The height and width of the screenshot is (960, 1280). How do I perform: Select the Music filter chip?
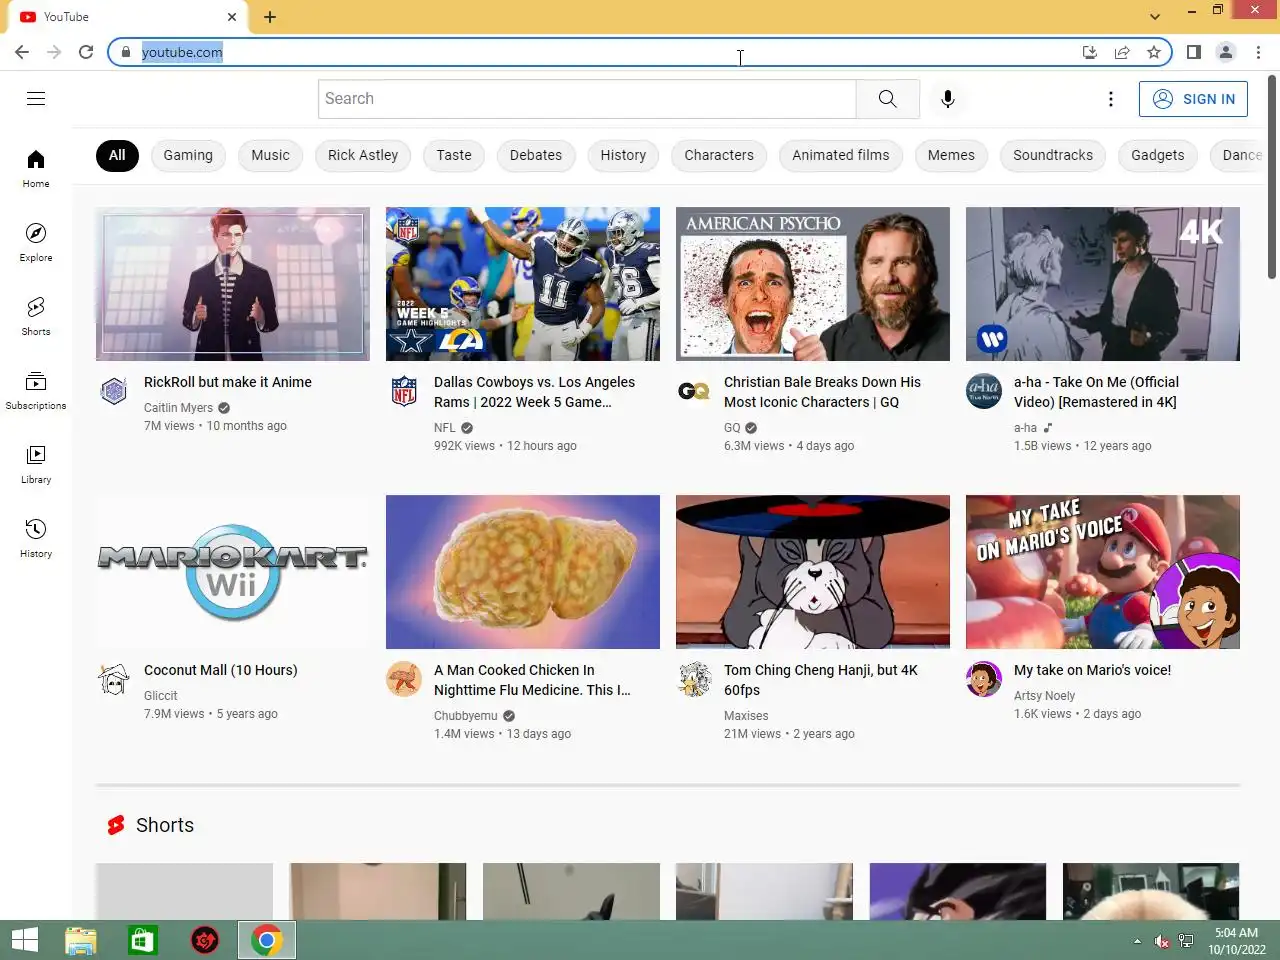[270, 155]
